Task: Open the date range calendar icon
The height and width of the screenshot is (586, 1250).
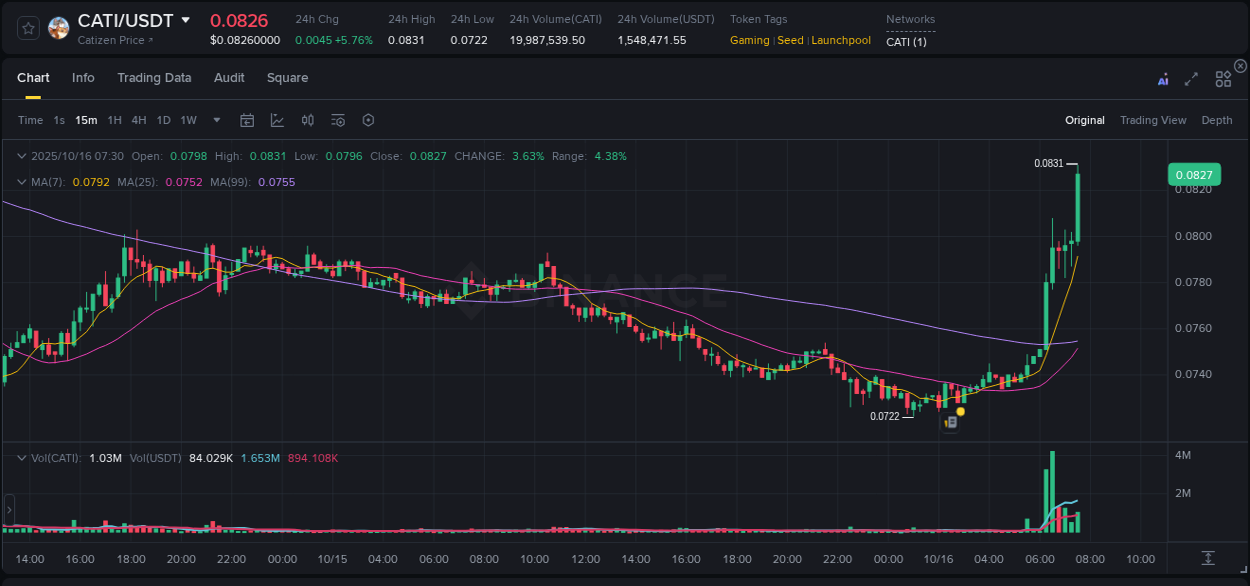Action: pyautogui.click(x=247, y=120)
